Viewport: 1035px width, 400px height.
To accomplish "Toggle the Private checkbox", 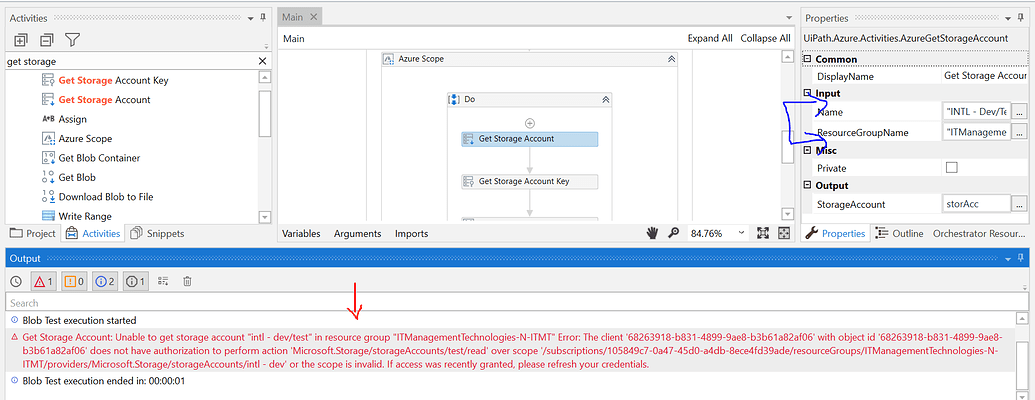I will [951, 168].
